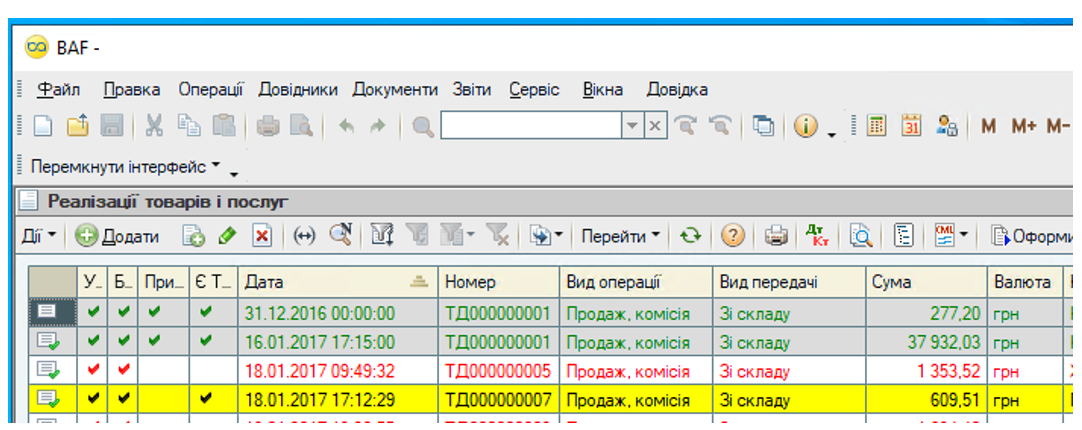Sort by the Дата column header
This screenshot has width=1082, height=430.
click(337, 282)
